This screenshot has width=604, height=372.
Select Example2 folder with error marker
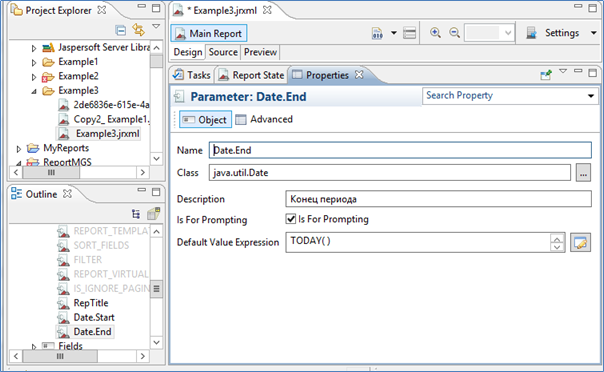click(x=70, y=76)
